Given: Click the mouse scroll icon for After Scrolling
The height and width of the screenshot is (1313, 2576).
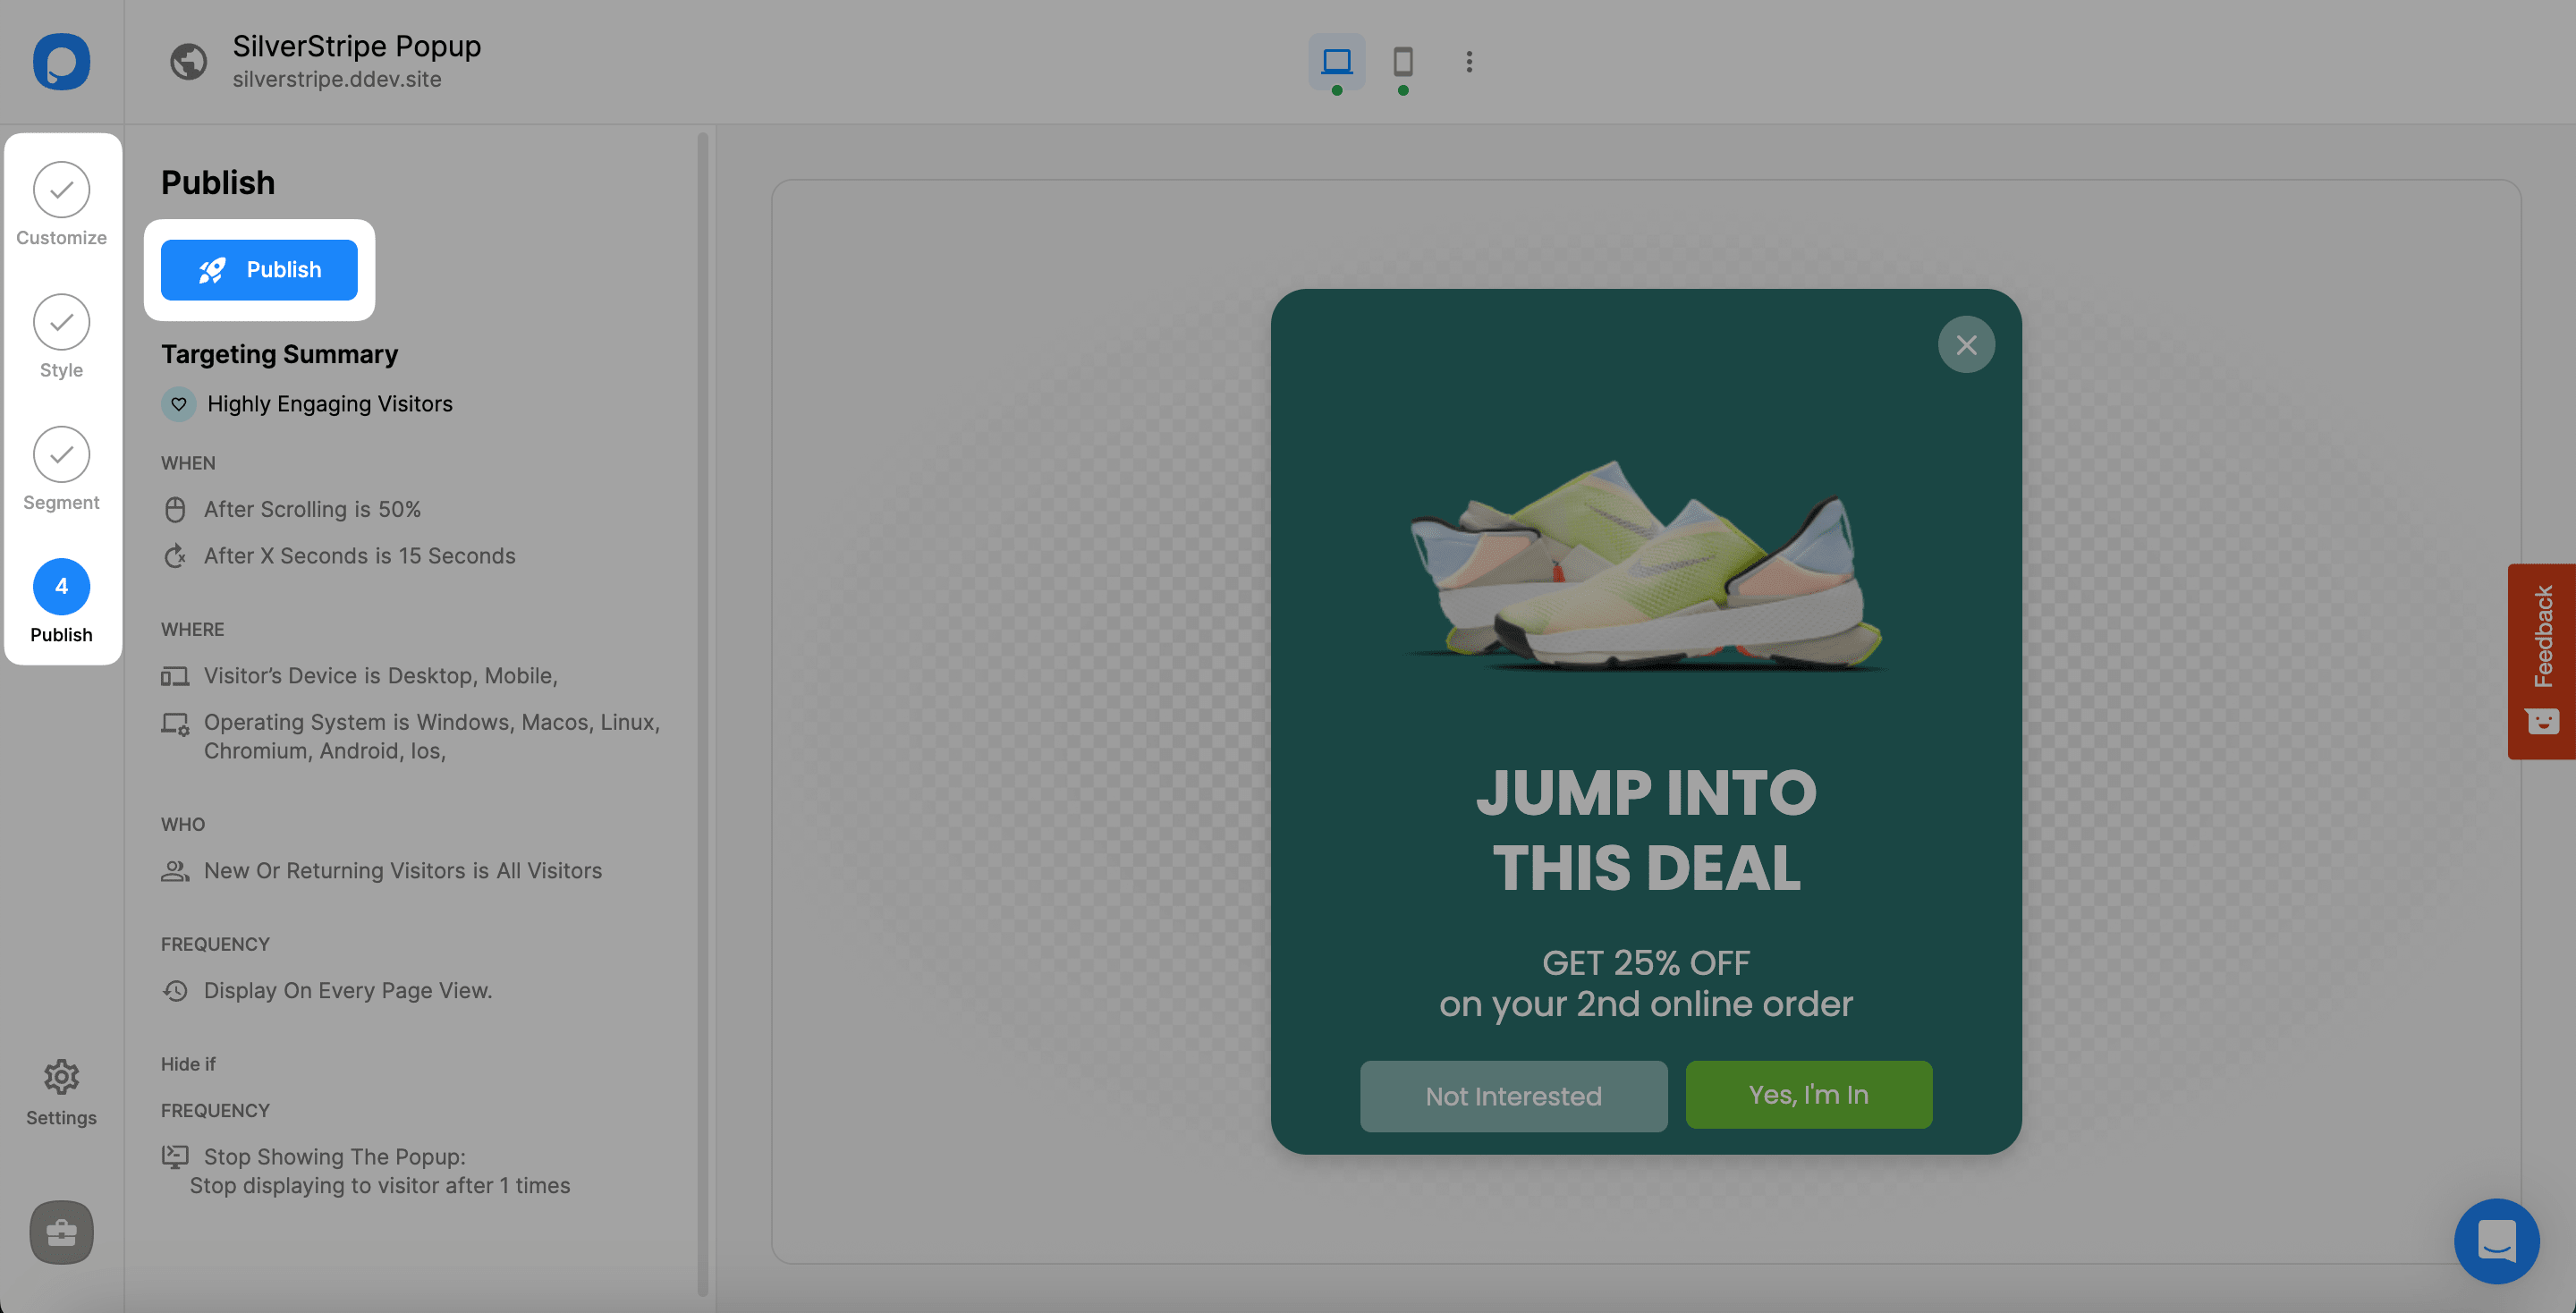Looking at the screenshot, I should click(175, 510).
